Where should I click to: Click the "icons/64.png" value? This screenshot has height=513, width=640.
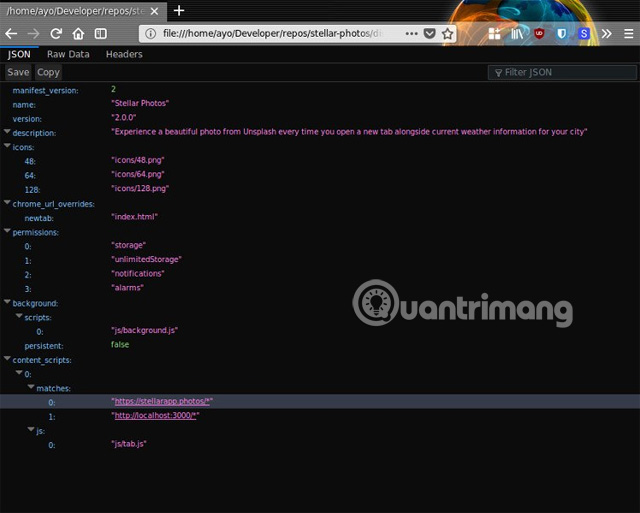[x=138, y=174]
